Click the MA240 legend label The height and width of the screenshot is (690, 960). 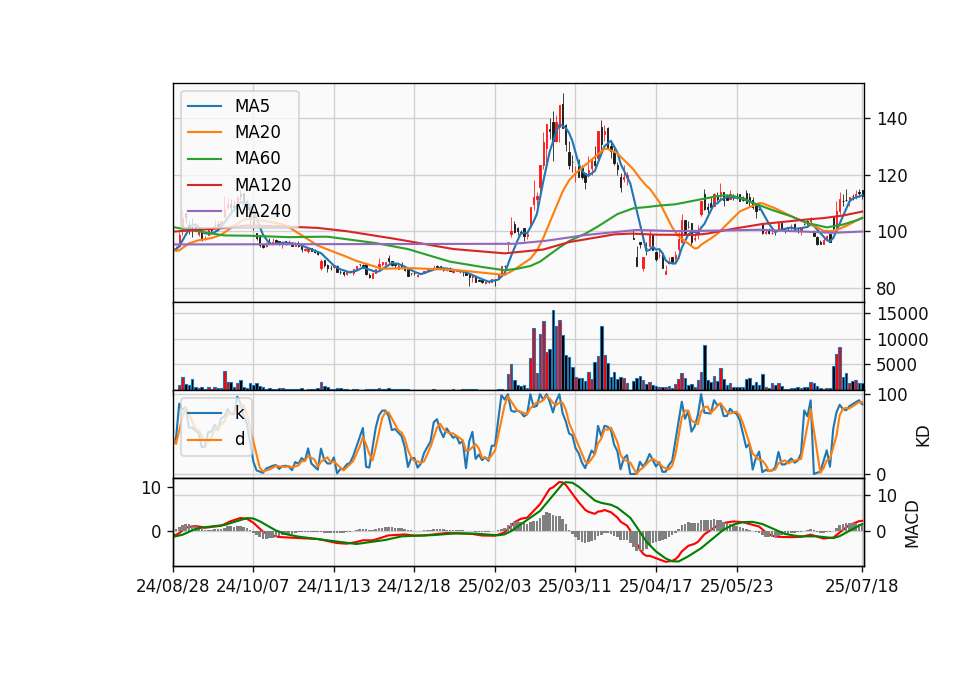[x=263, y=211]
